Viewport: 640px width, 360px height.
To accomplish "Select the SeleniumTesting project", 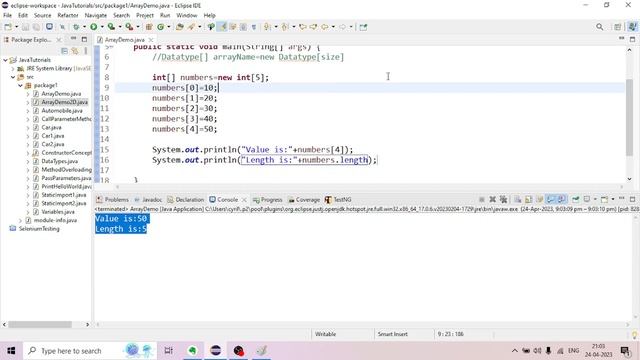I will coord(39,229).
